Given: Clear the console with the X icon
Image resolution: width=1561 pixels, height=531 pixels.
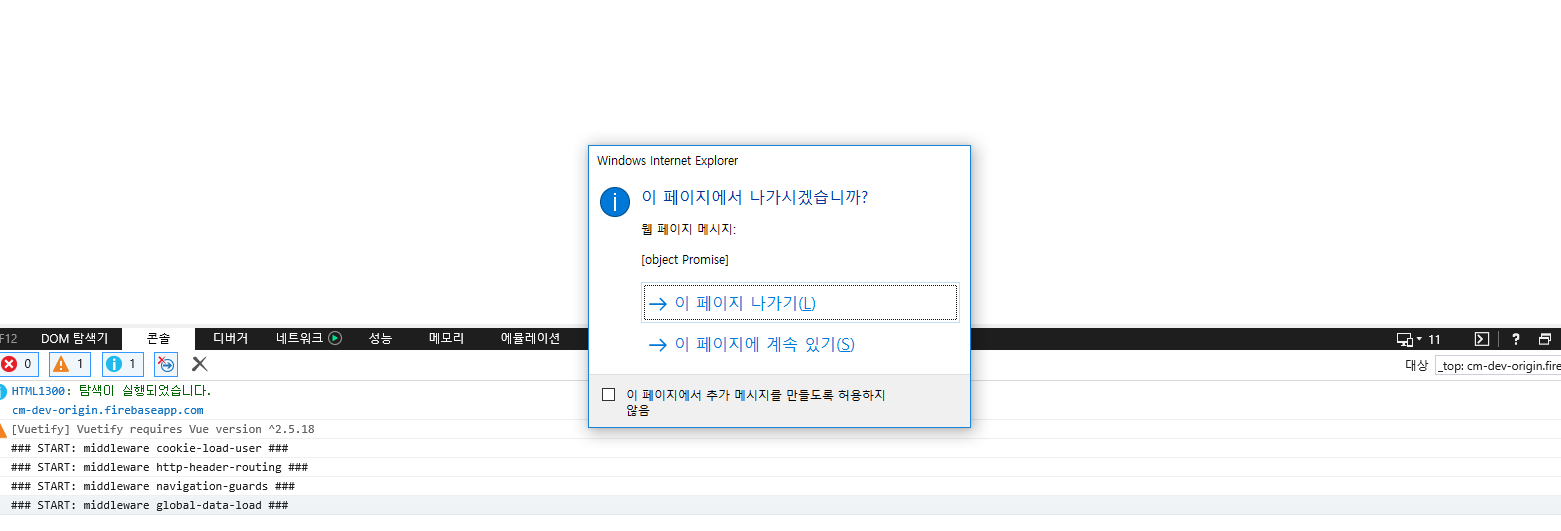Looking at the screenshot, I should pos(200,364).
